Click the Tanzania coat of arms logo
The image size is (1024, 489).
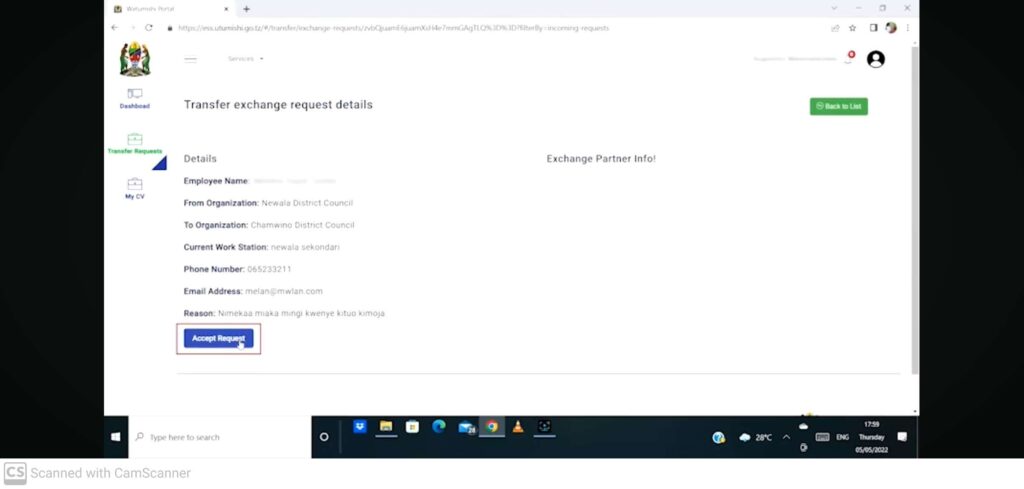click(x=134, y=59)
